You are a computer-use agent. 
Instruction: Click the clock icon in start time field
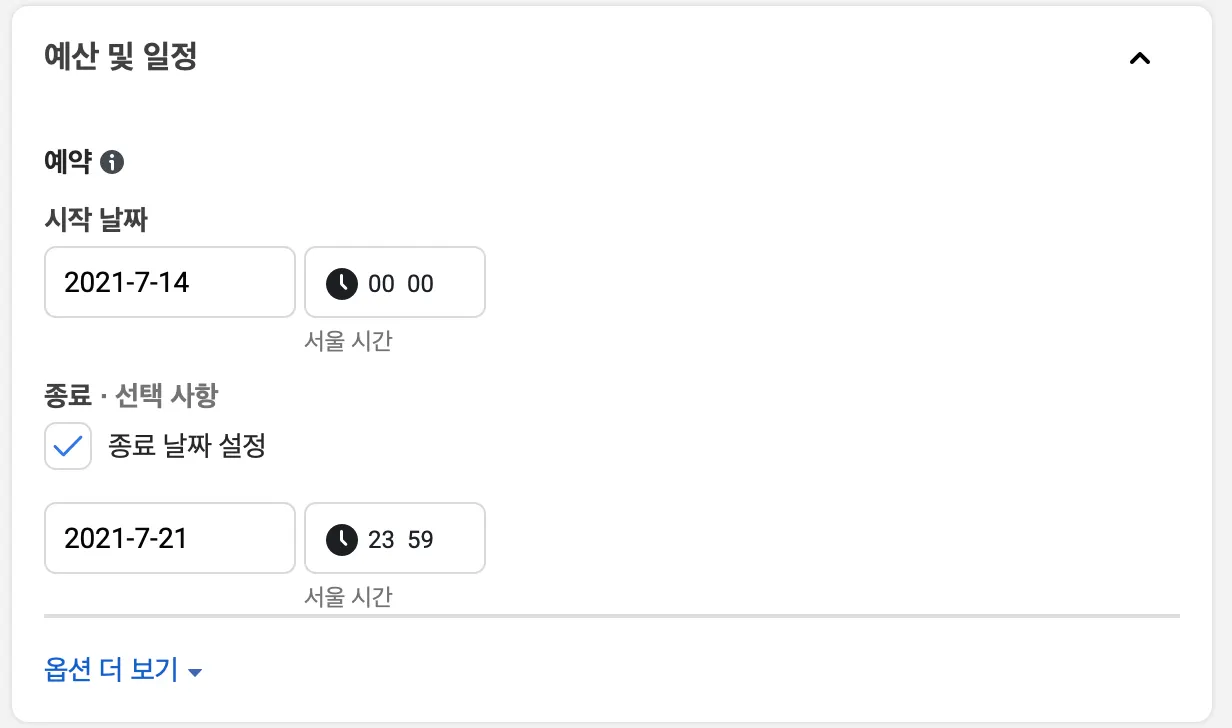point(342,283)
